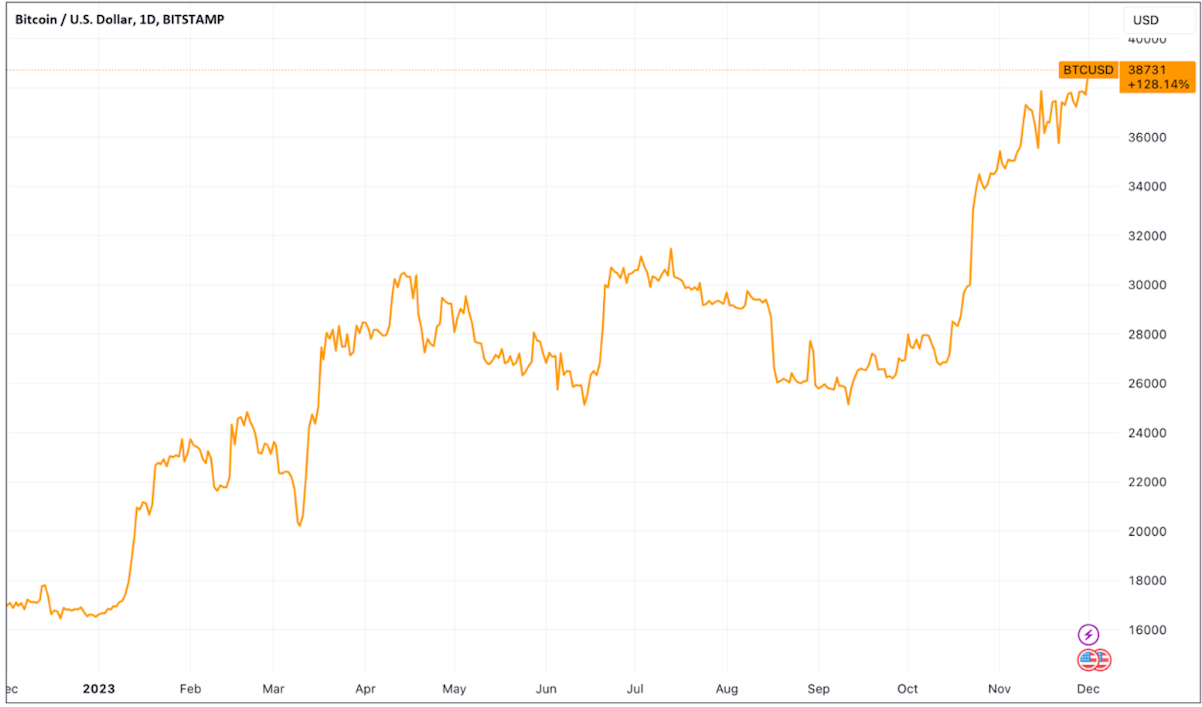The height and width of the screenshot is (707, 1202).
Task: Click the 16000 price axis label
Action: point(1147,630)
